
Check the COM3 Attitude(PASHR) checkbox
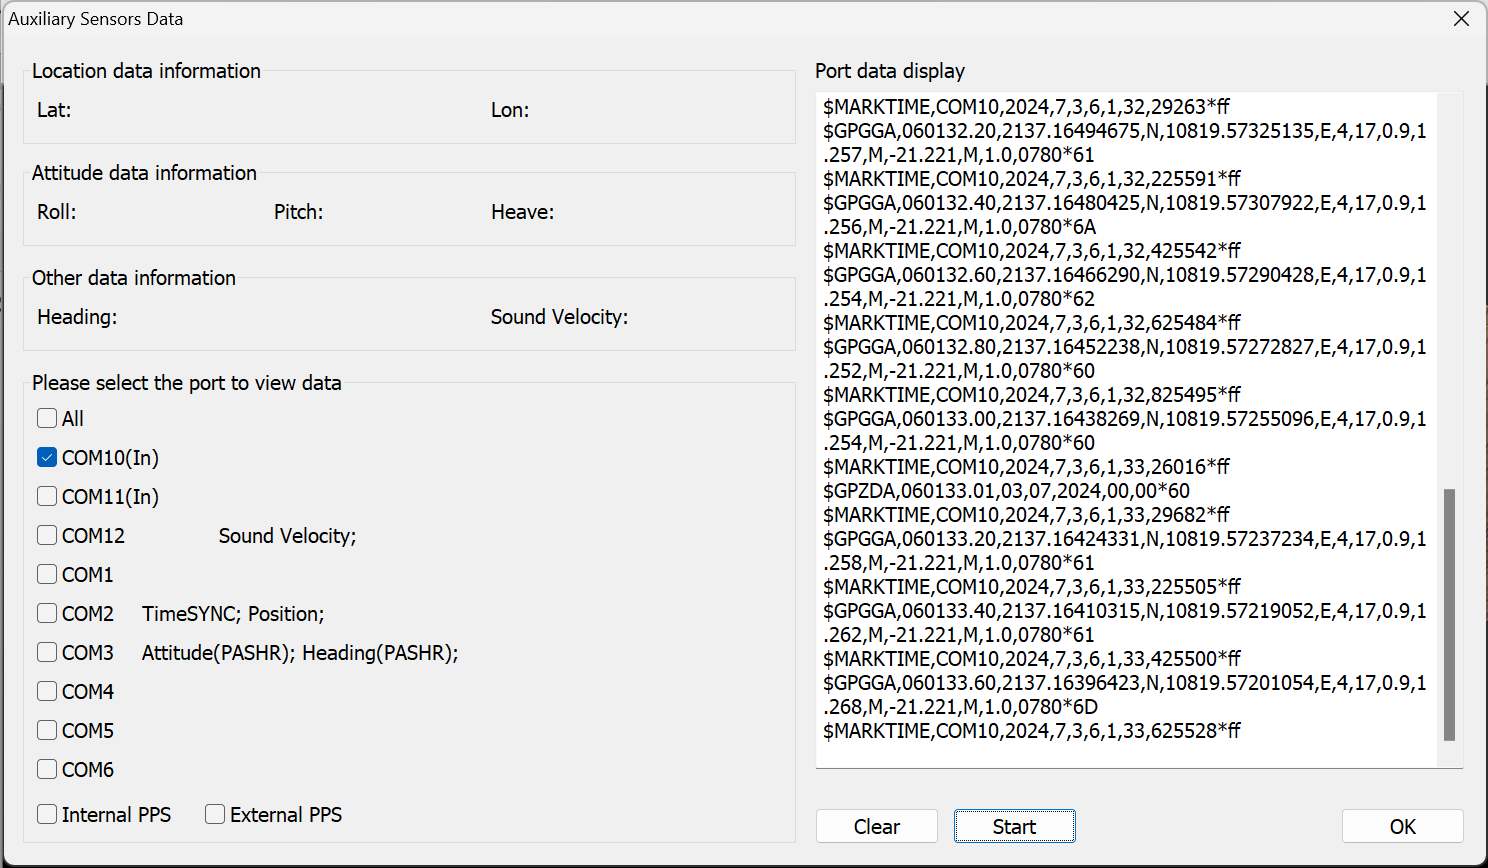47,653
